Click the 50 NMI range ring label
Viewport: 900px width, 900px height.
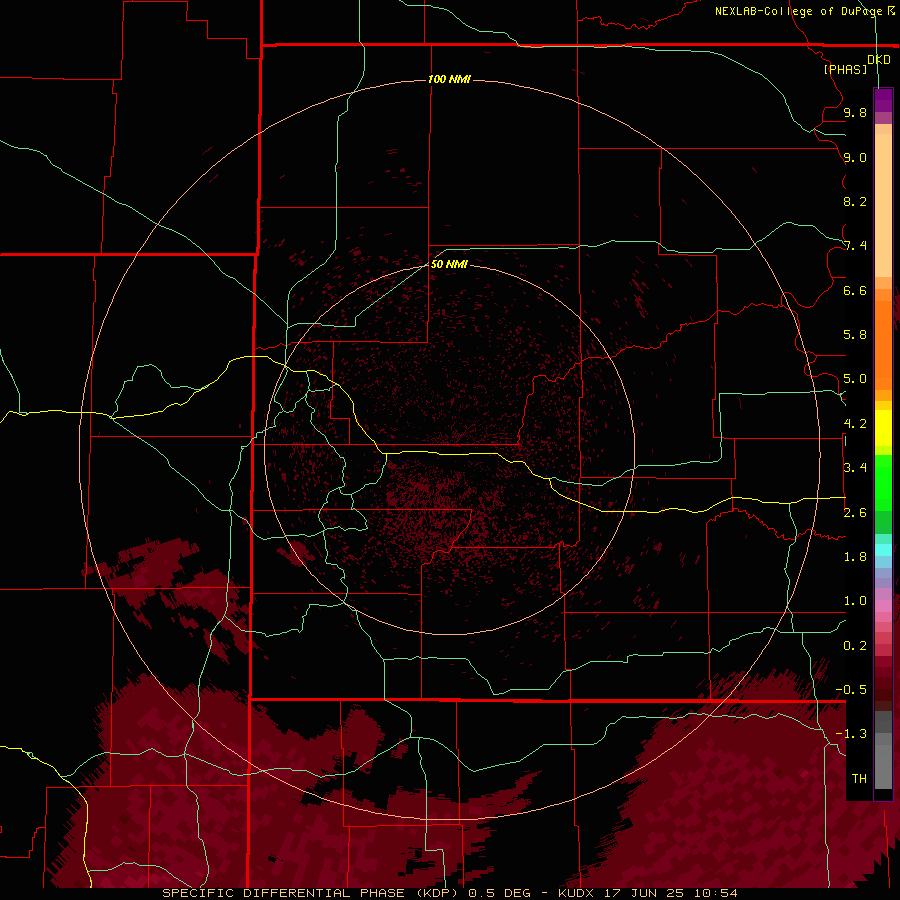[x=449, y=264]
